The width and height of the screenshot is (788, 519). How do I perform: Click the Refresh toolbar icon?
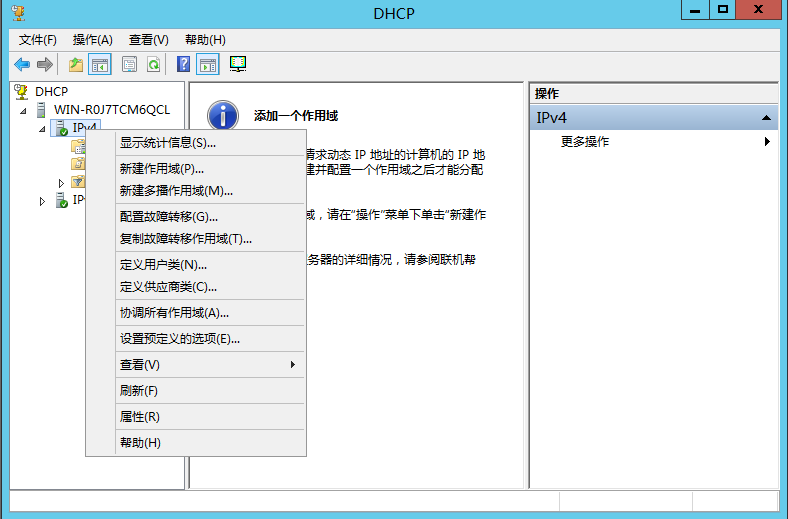[x=153, y=65]
